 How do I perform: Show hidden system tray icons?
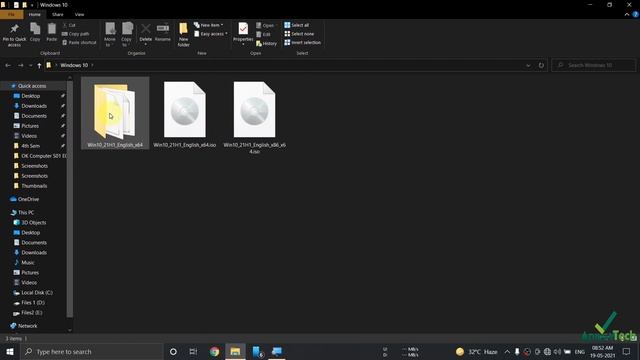pyautogui.click(x=507, y=351)
